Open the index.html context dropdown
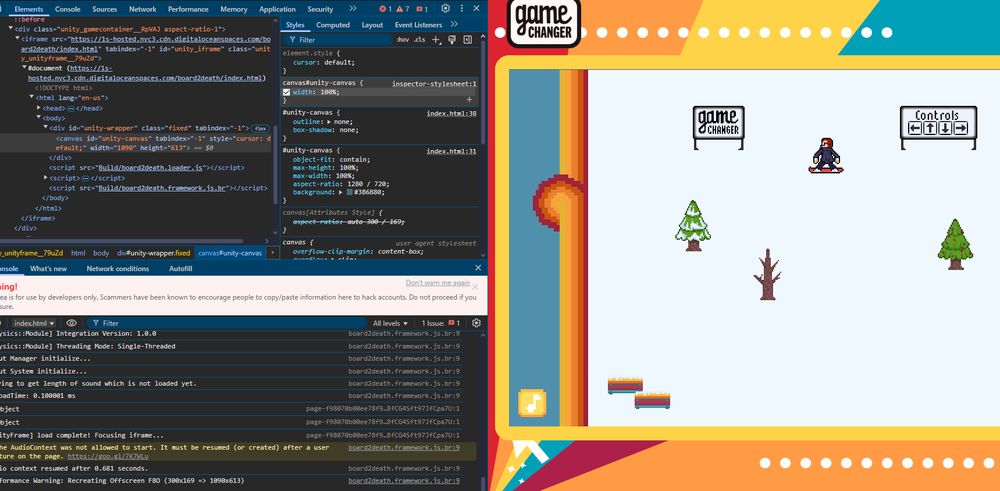 34,323
